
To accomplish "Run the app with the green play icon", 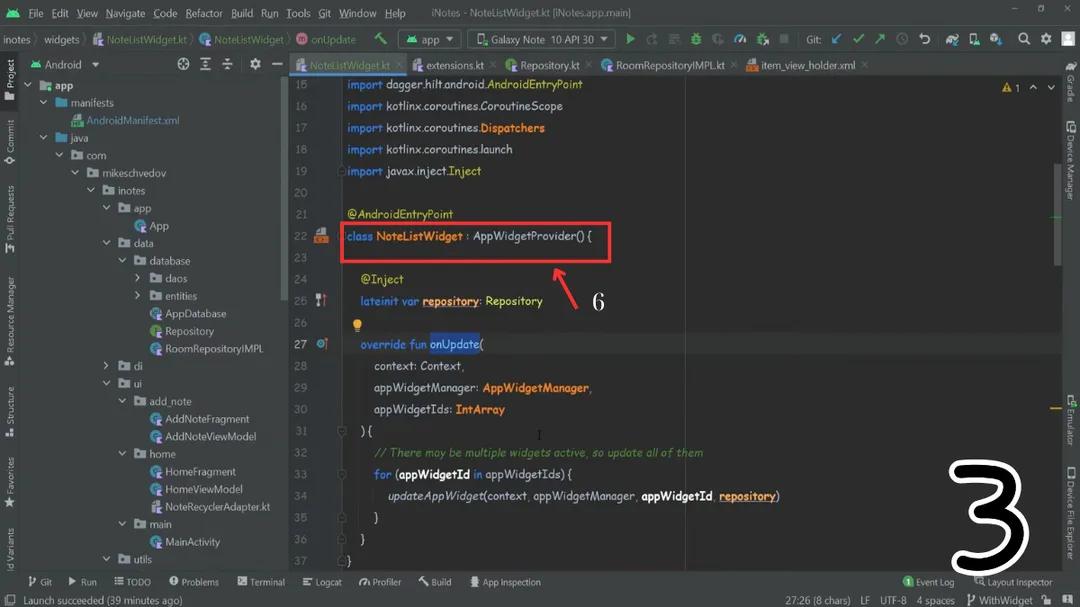I will coord(629,40).
